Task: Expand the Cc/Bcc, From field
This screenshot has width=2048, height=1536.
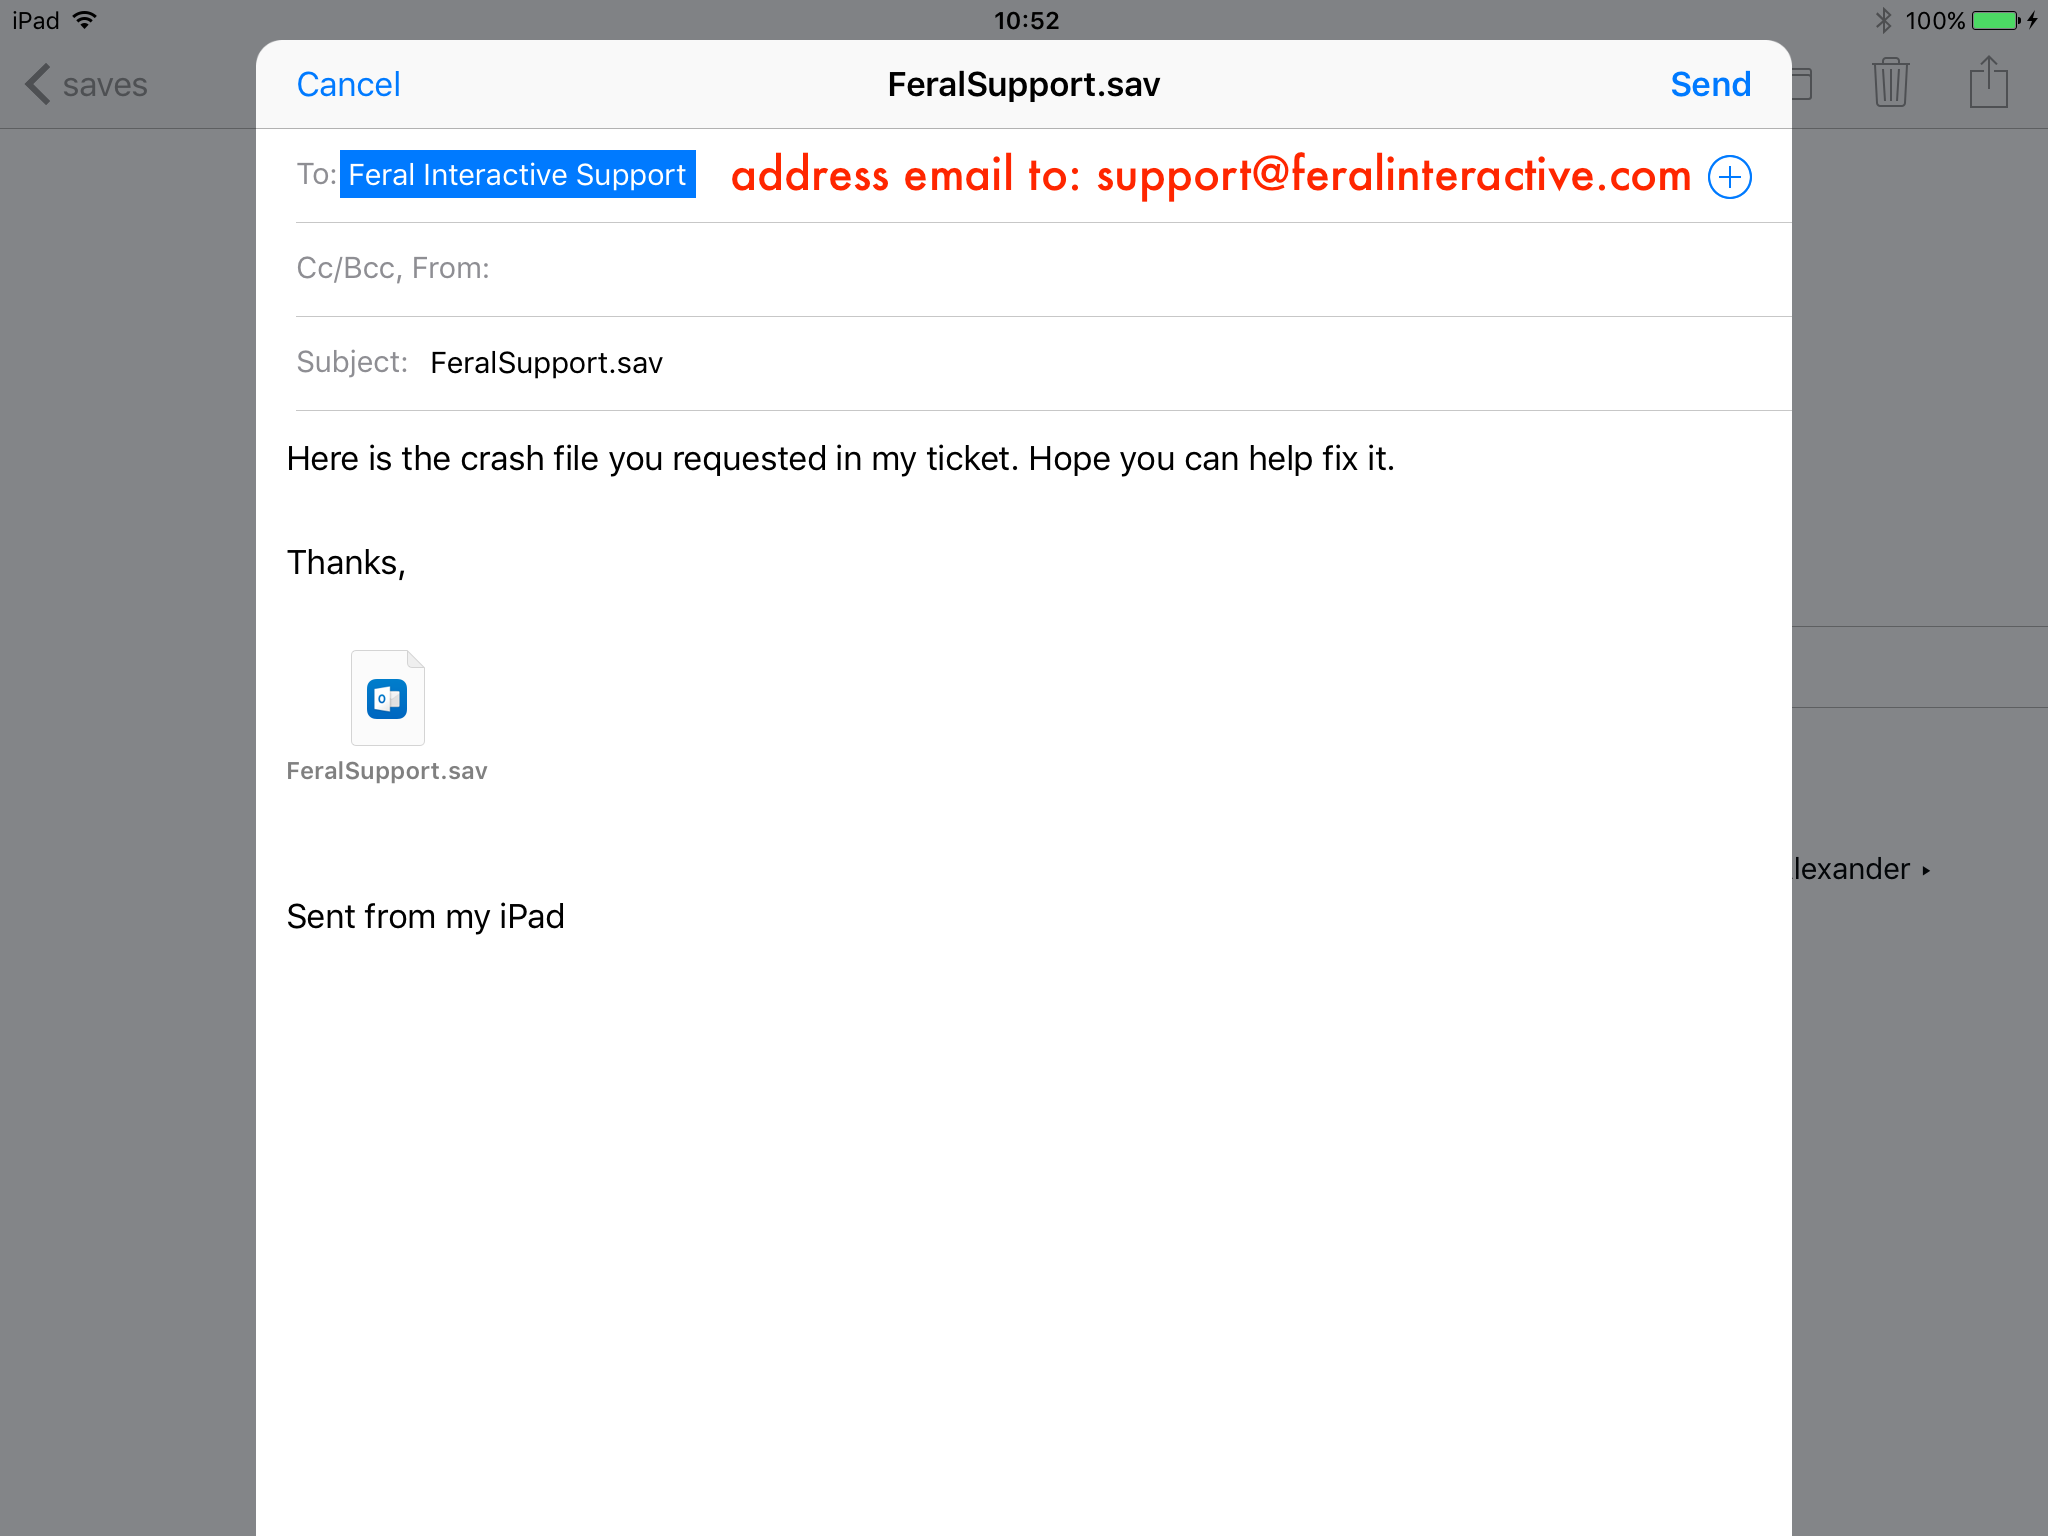Action: 1043,268
